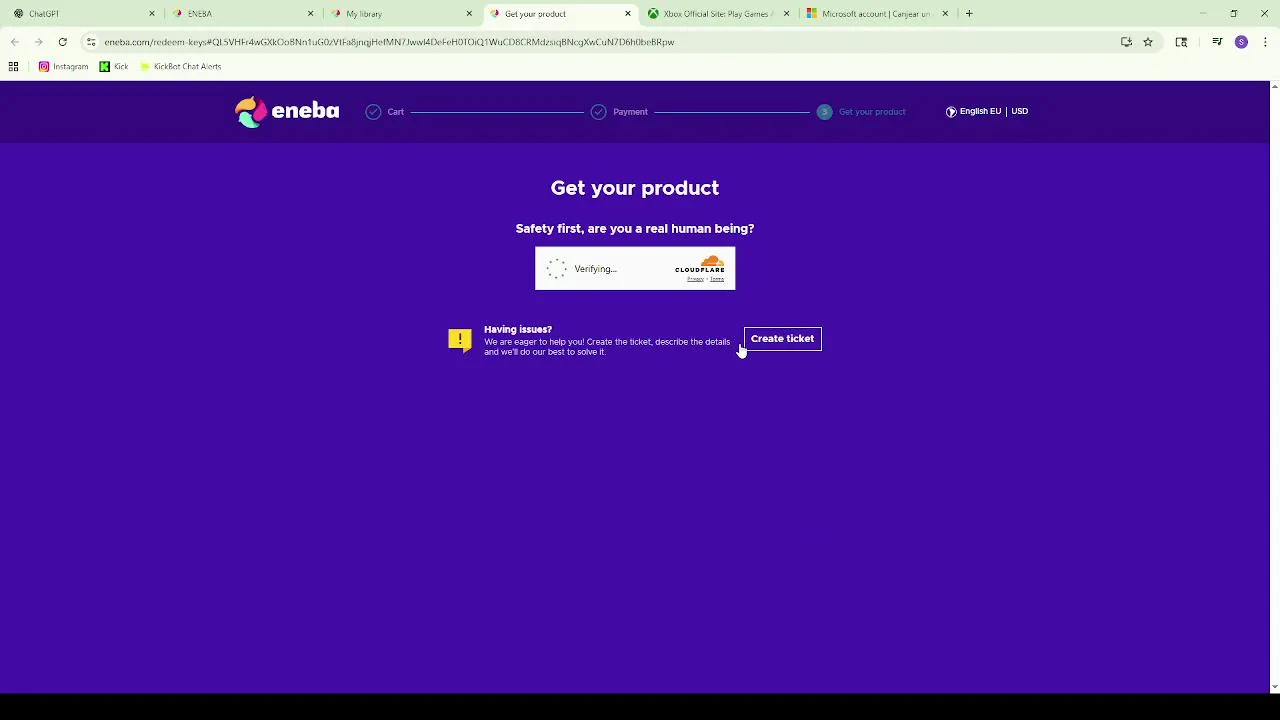Close the Microsoft account tab
The image size is (1280, 720).
945,14
